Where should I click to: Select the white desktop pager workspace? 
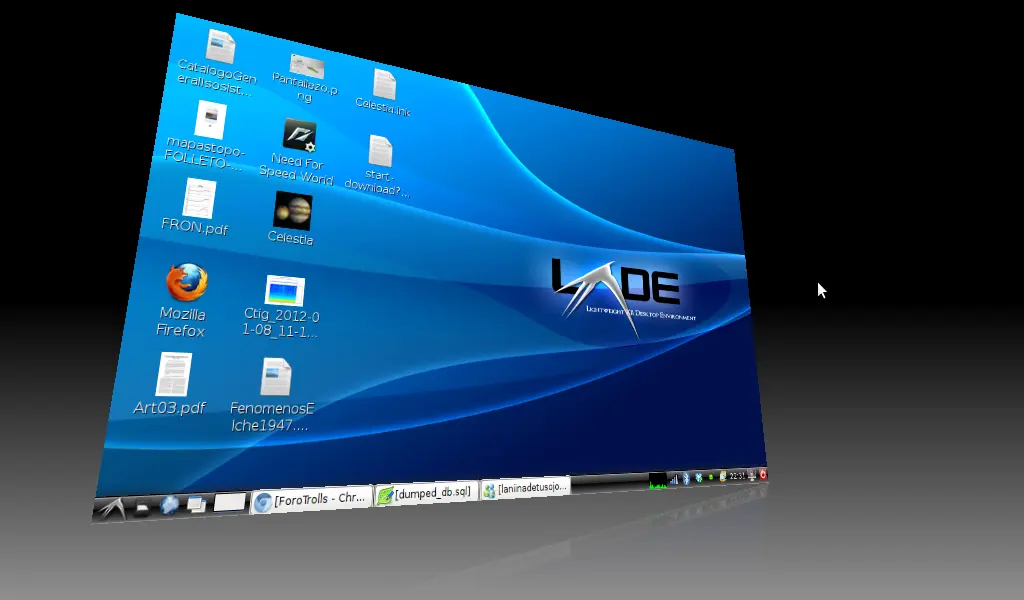229,501
